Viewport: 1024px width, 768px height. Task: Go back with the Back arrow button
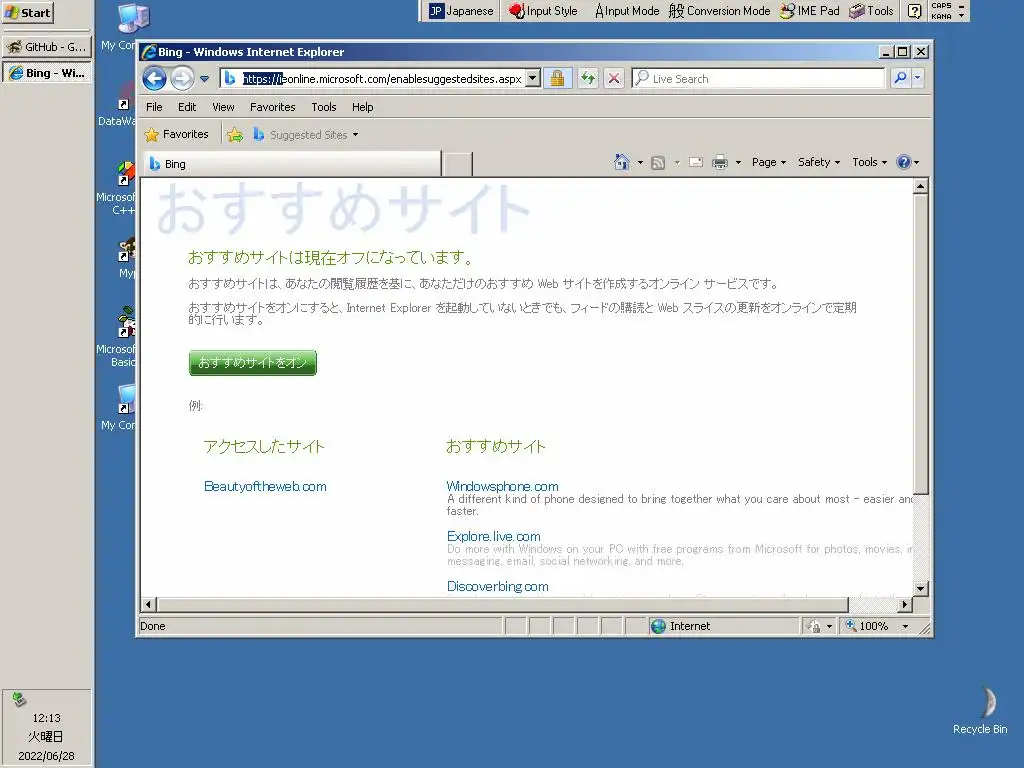pyautogui.click(x=154, y=79)
